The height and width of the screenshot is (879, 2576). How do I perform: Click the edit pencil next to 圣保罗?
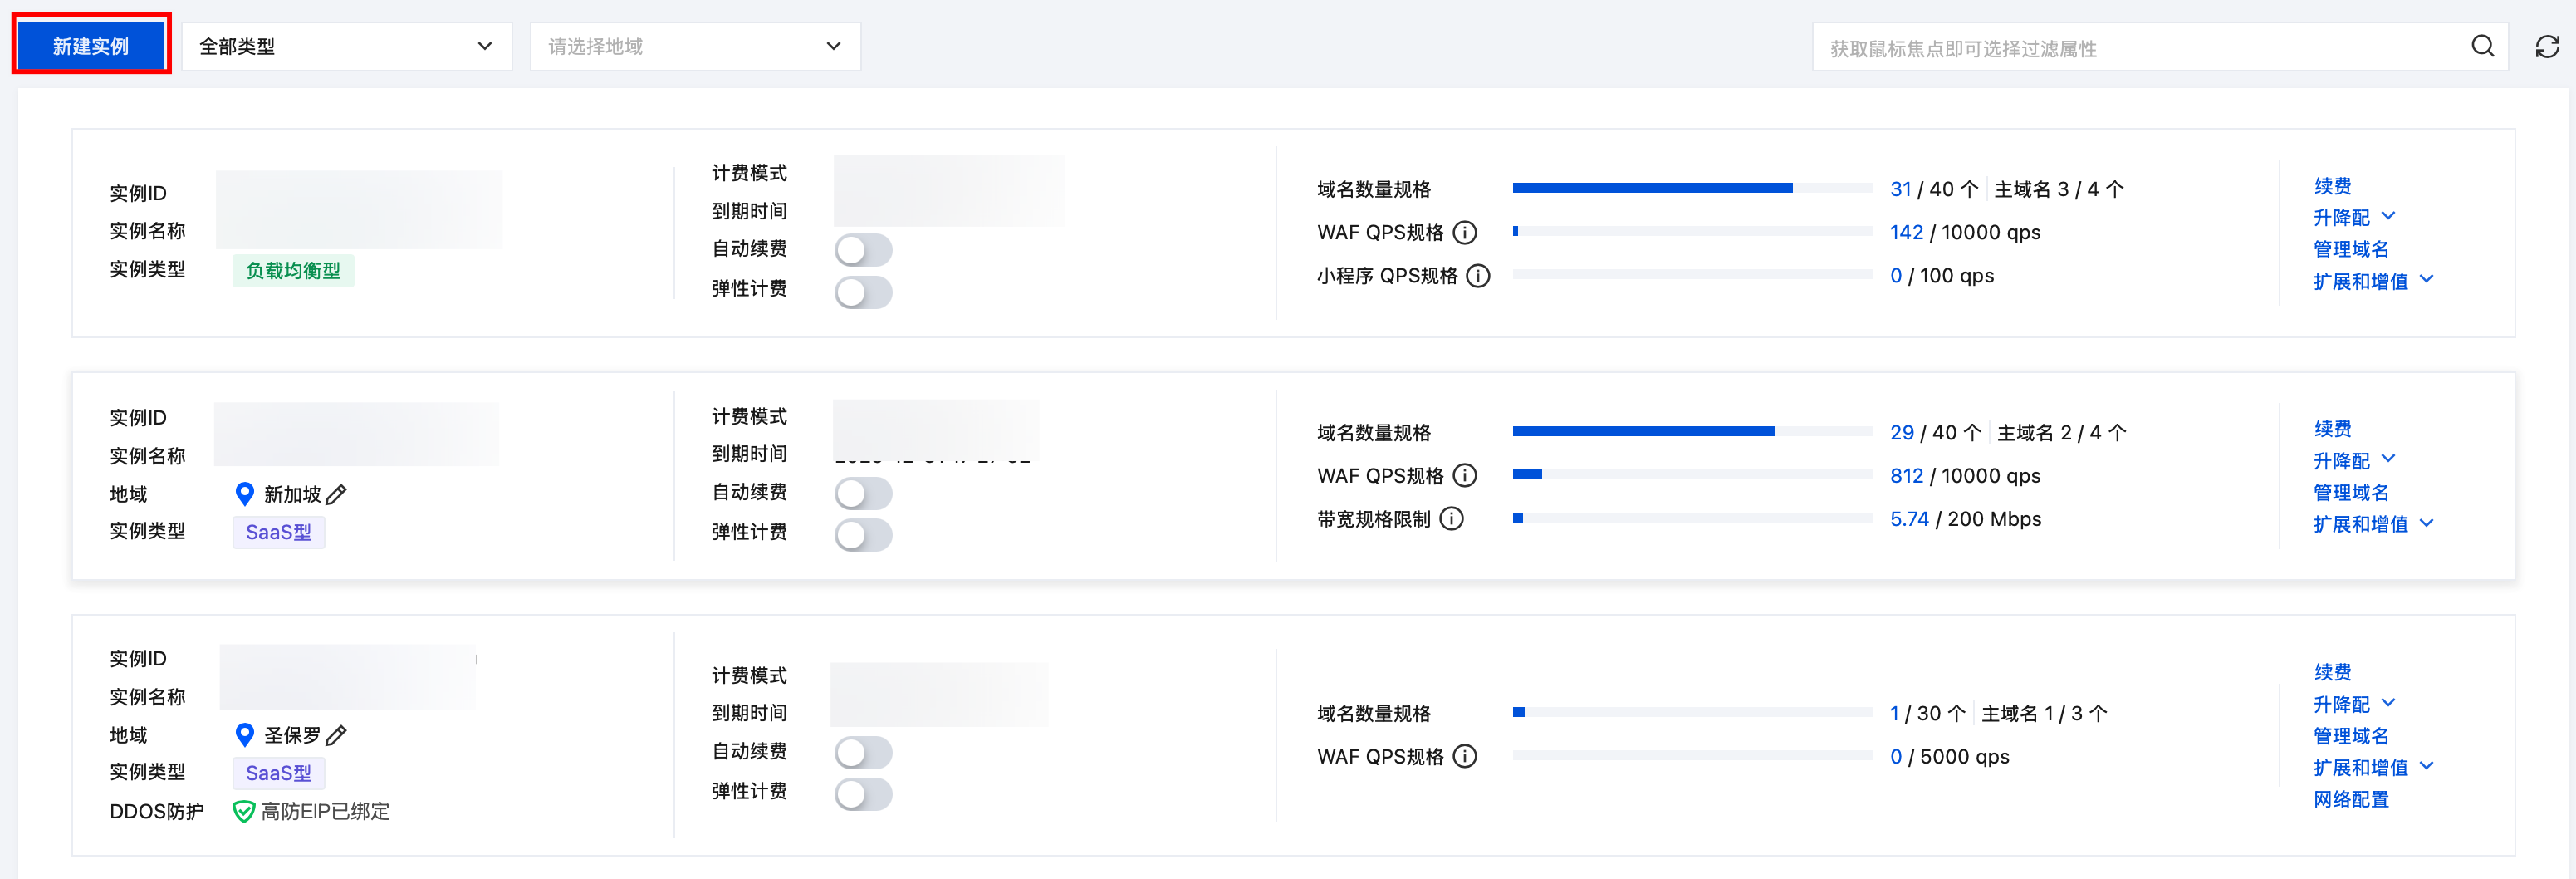tap(337, 735)
